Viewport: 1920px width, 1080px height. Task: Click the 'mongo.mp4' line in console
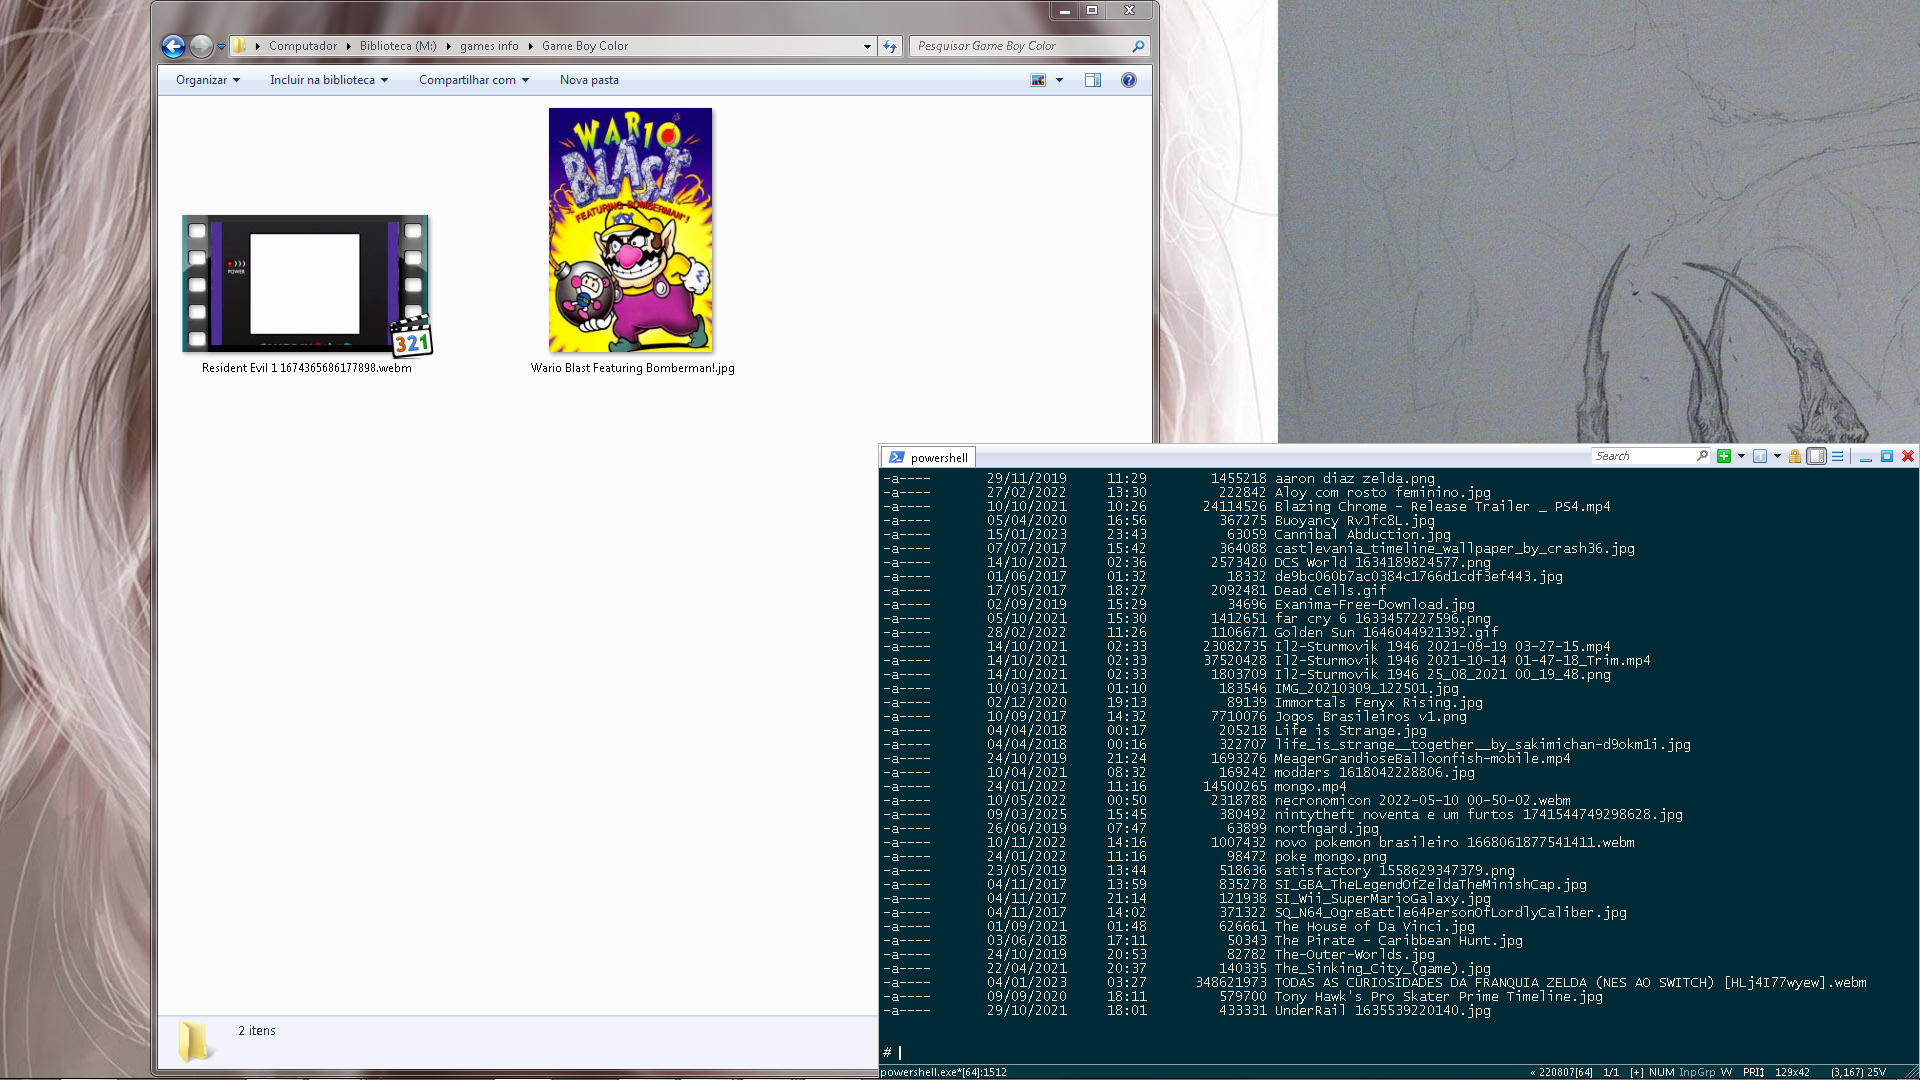click(x=1310, y=787)
